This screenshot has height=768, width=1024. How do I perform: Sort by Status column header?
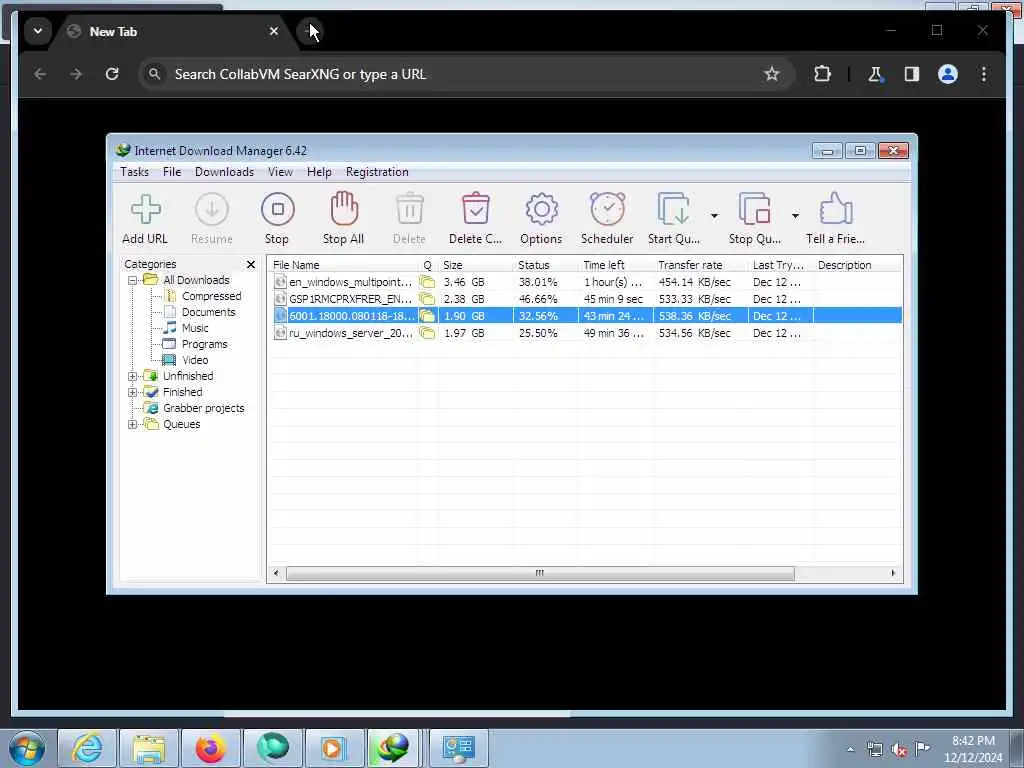(x=546, y=265)
